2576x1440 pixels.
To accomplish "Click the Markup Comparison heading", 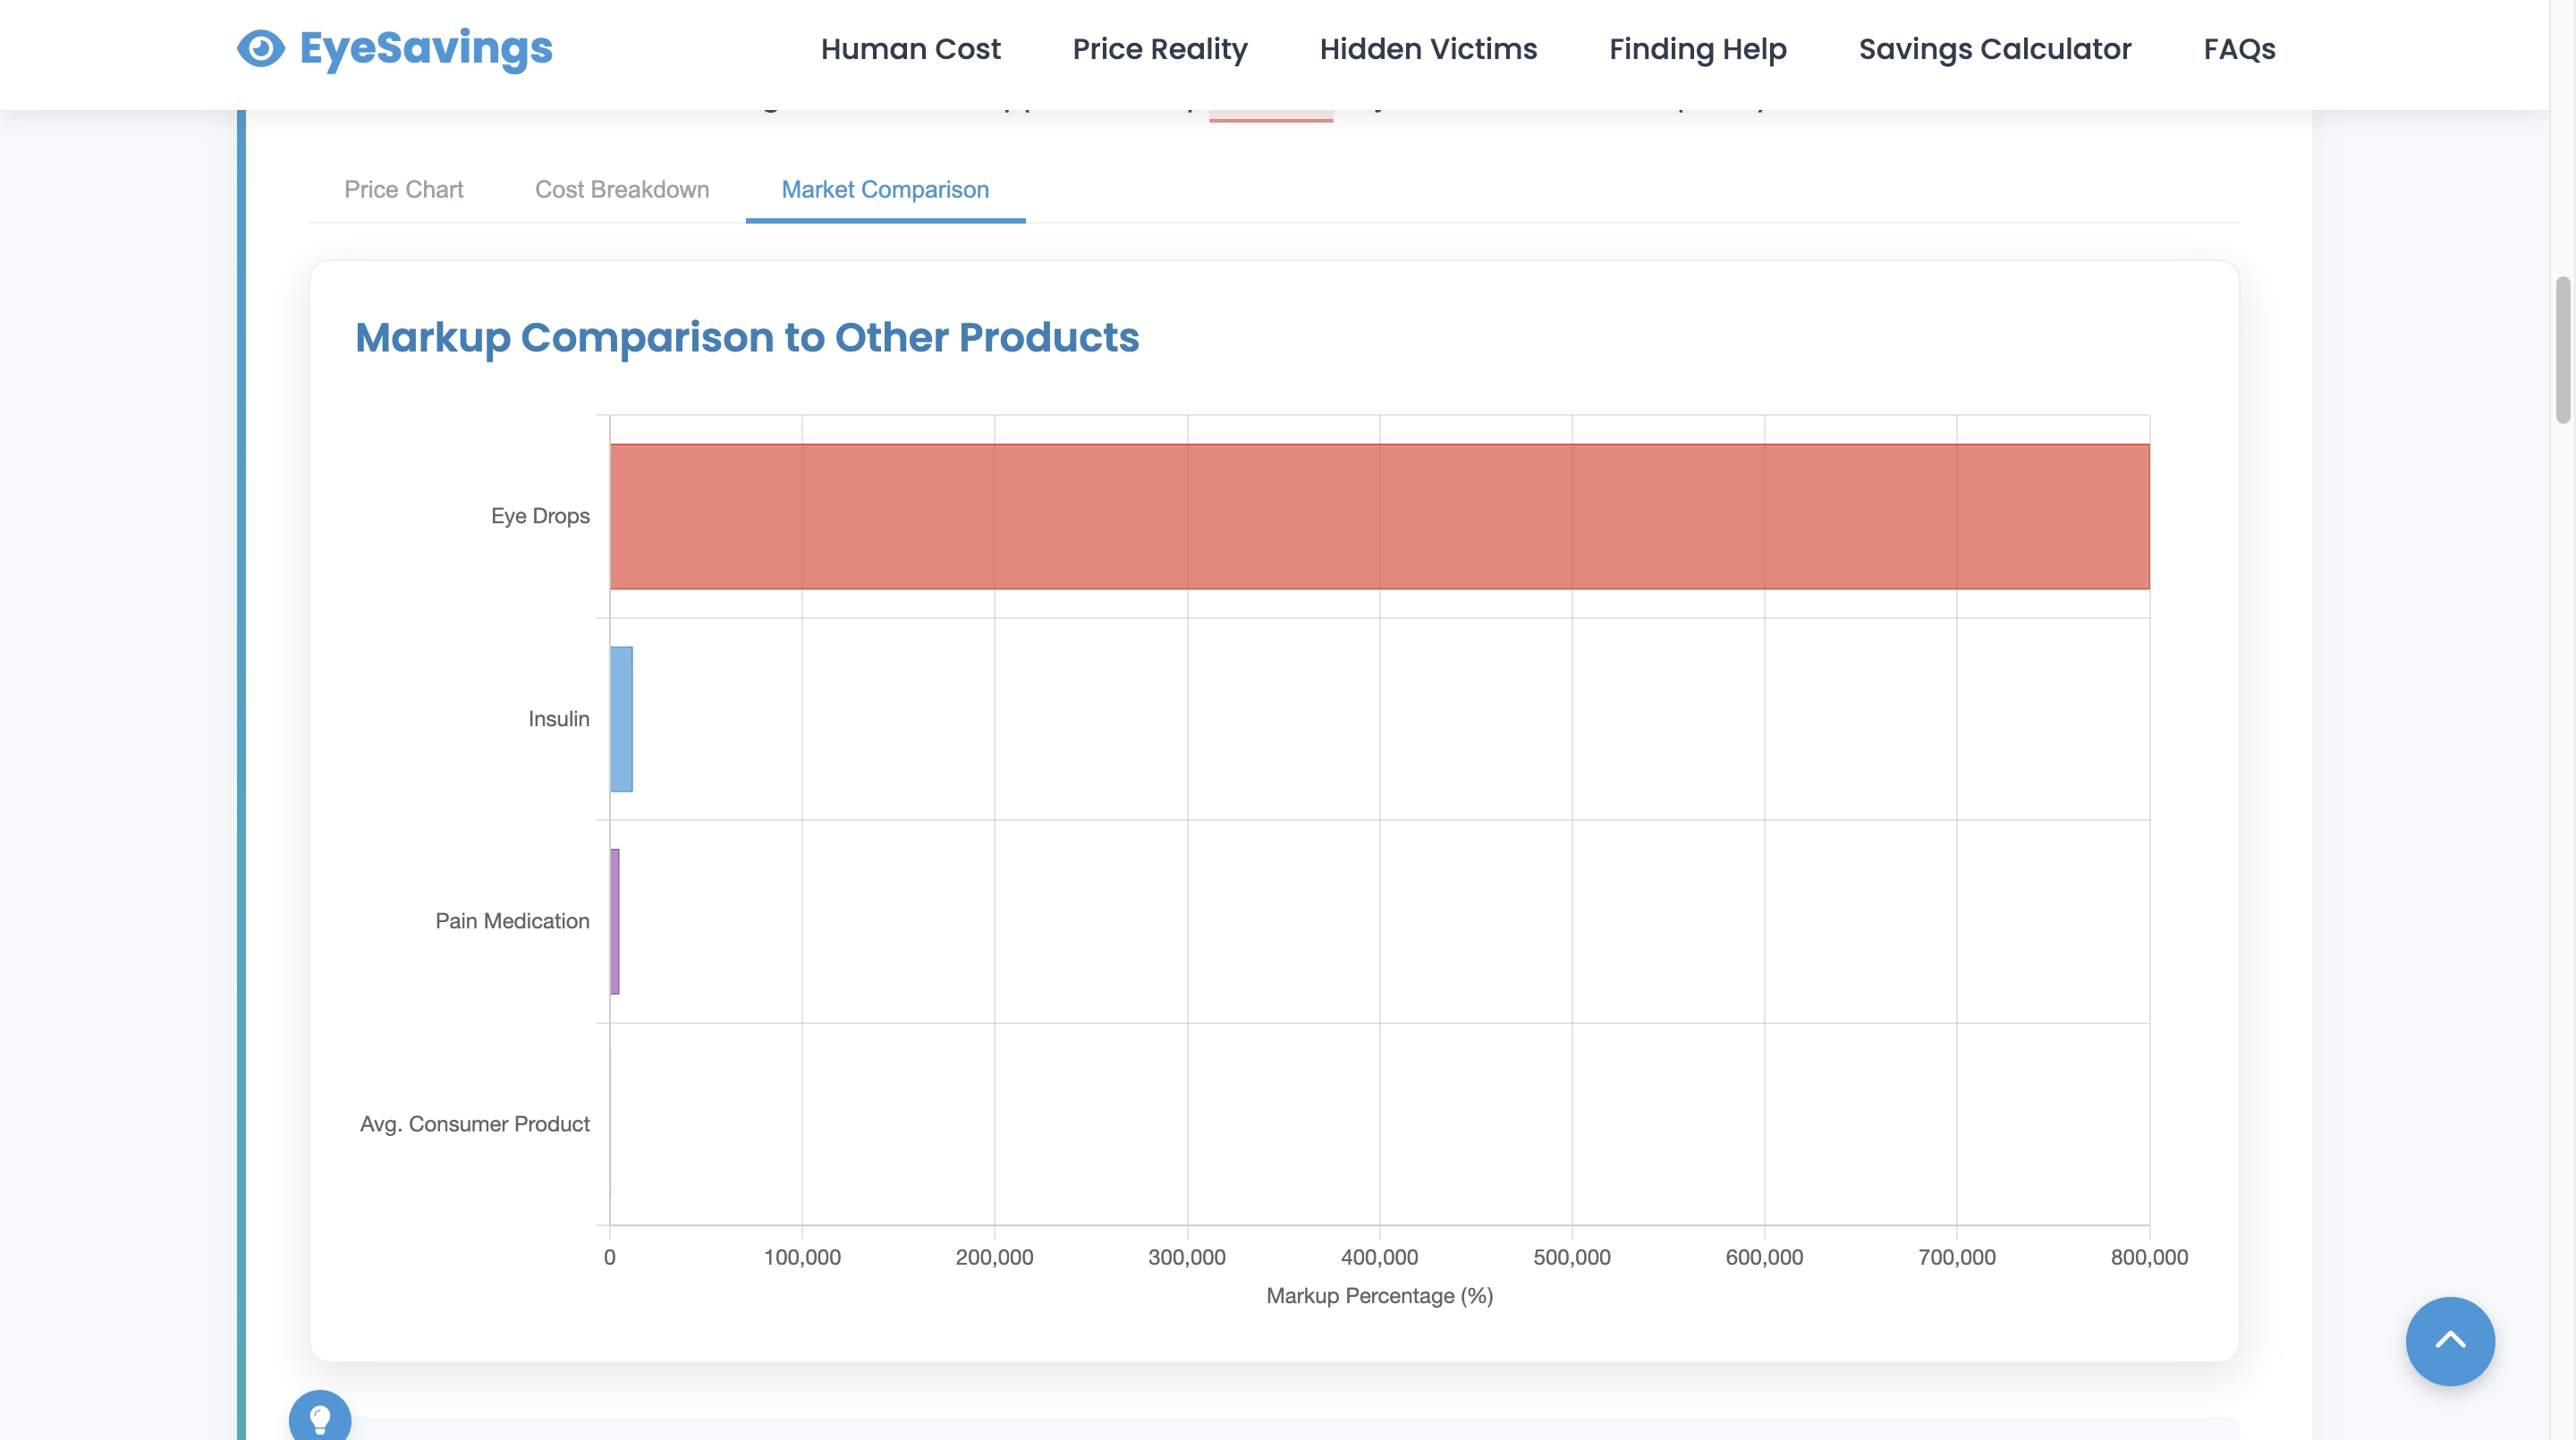I will tap(746, 338).
